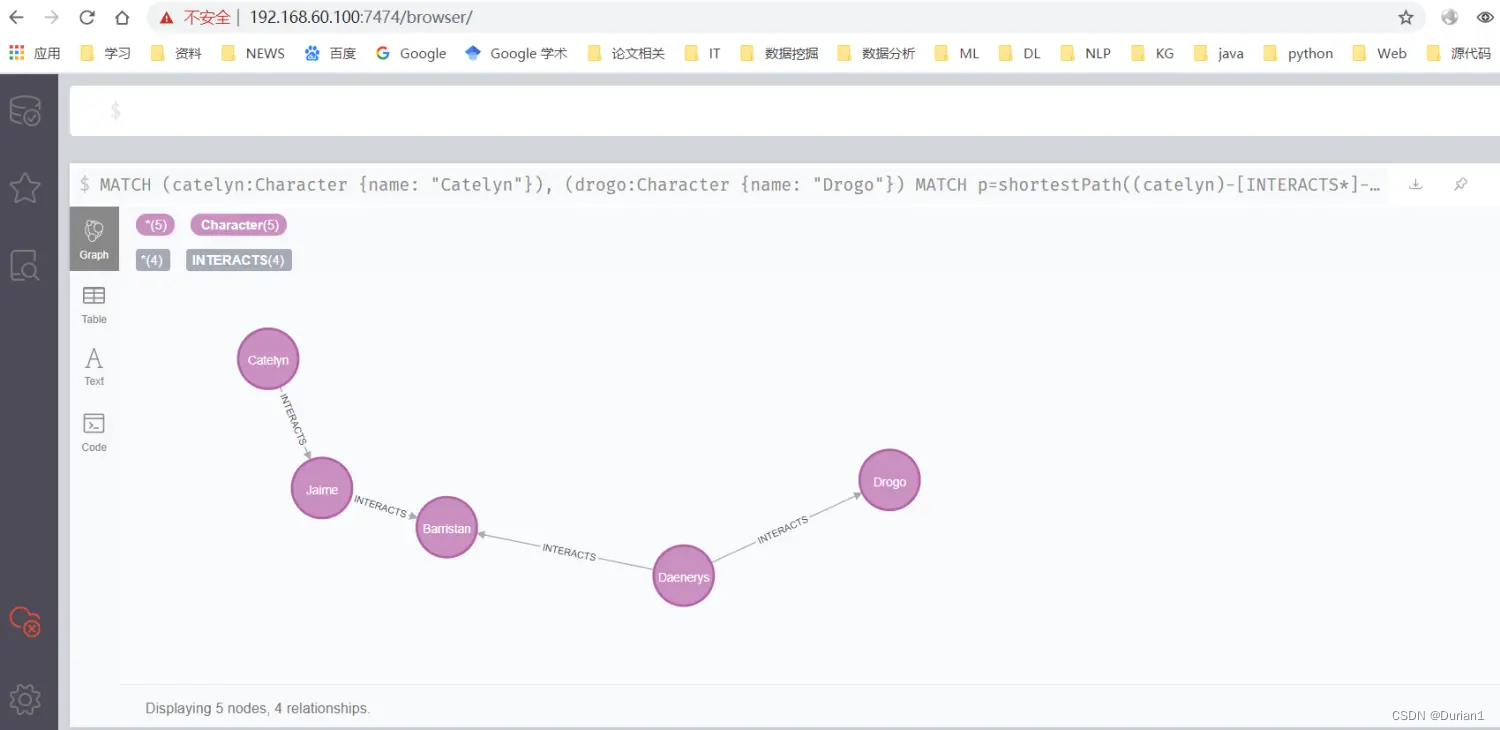Click the executed MATCH query text
Image resolution: width=1500 pixels, height=730 pixels.
[741, 184]
